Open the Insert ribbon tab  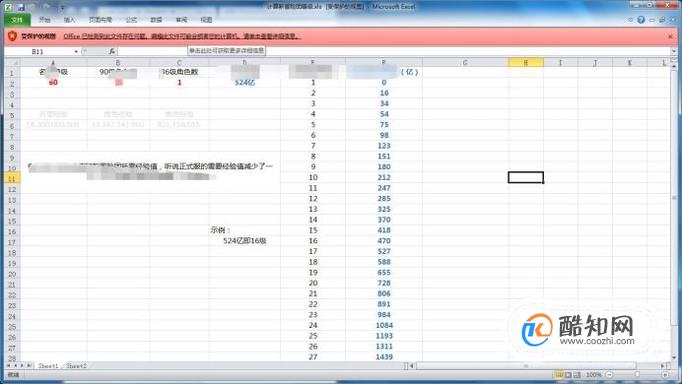70,20
